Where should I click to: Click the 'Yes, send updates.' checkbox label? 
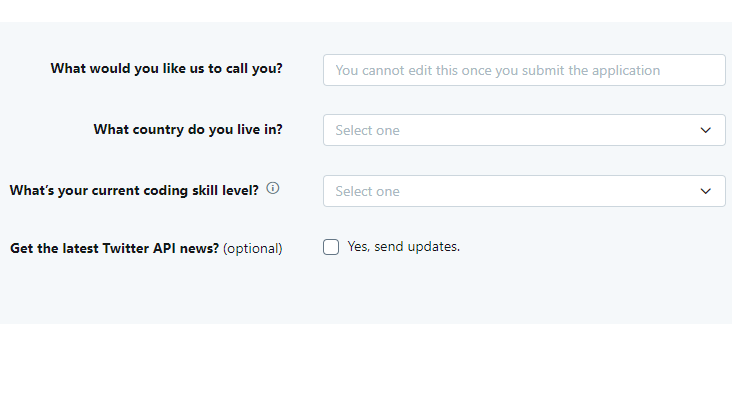point(404,246)
